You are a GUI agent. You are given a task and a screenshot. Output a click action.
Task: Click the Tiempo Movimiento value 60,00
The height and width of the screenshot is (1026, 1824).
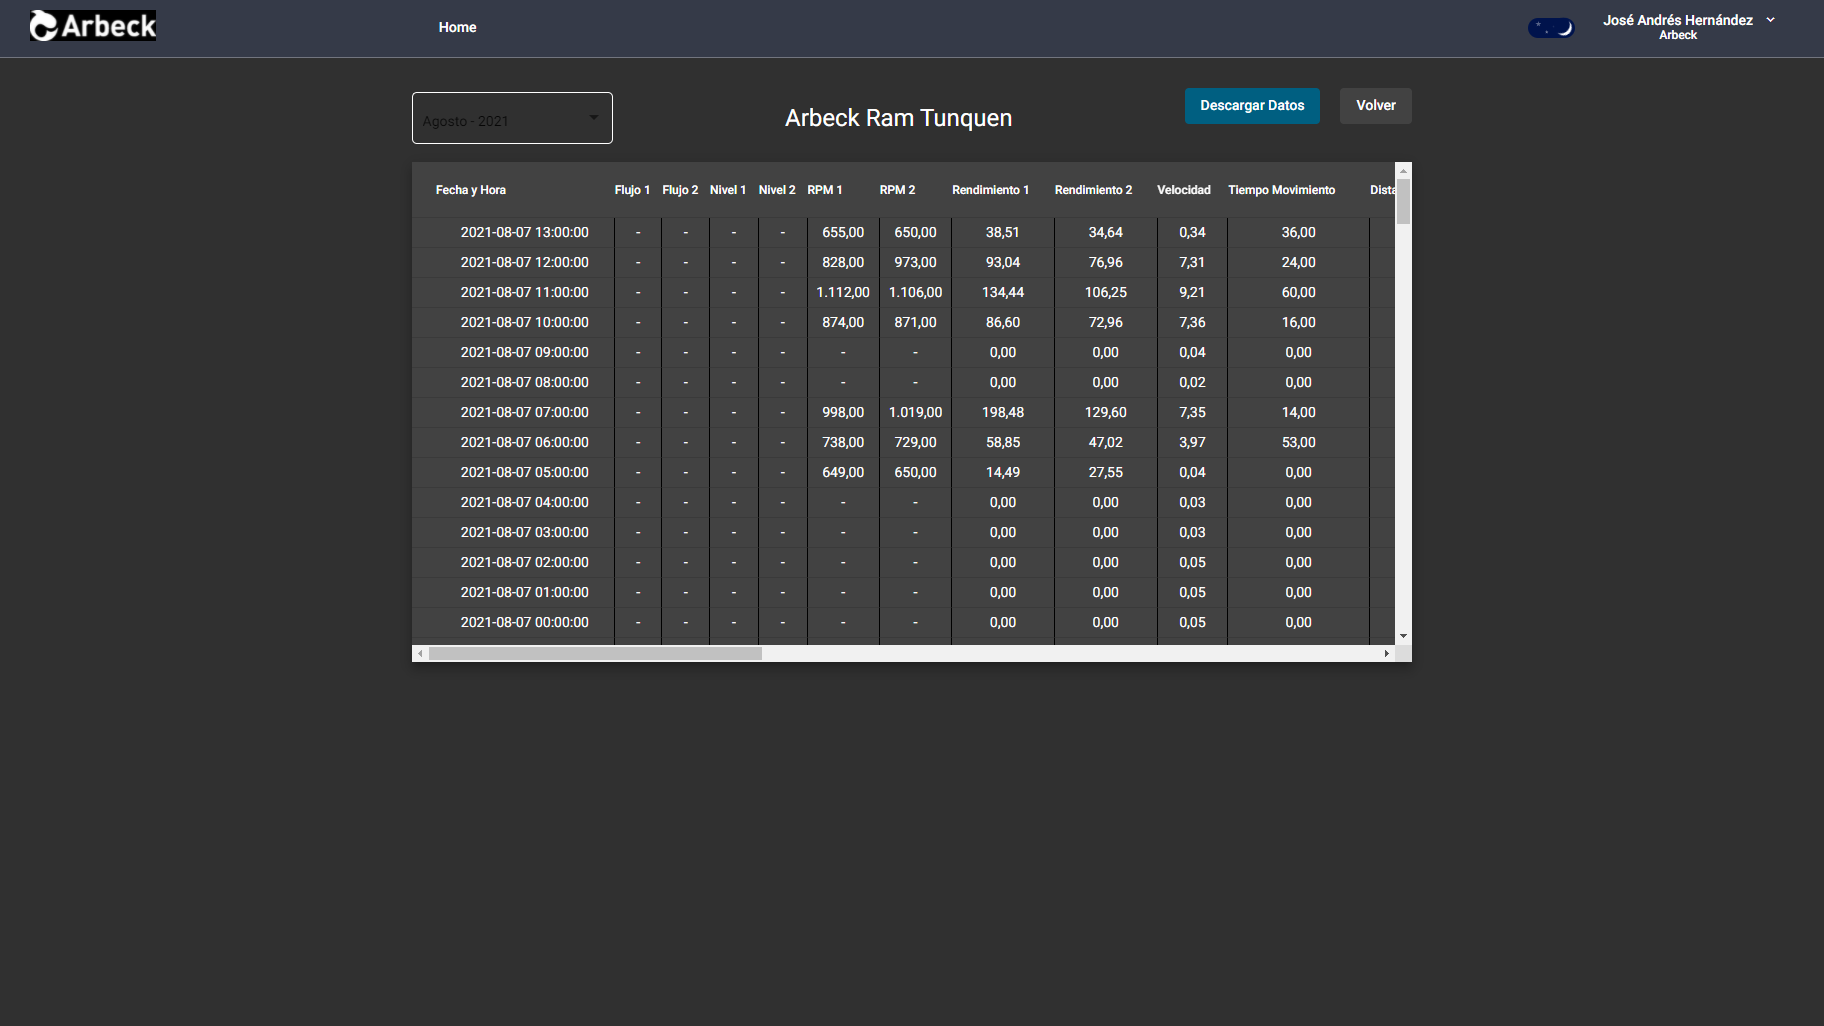click(x=1298, y=292)
